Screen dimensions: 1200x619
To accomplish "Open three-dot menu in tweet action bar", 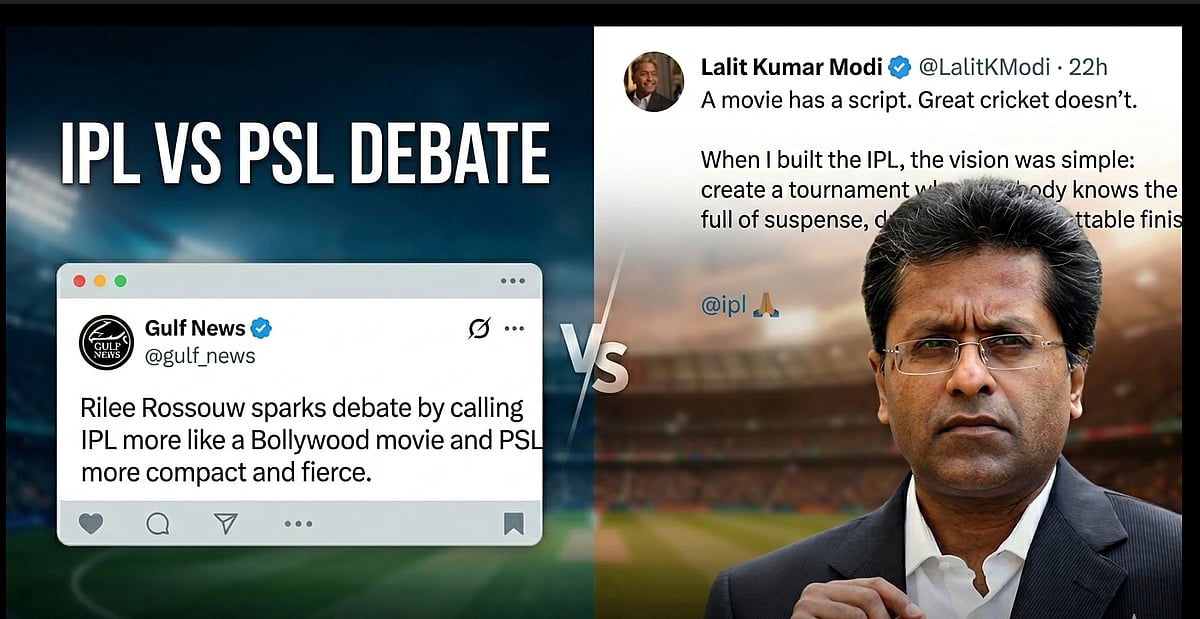I will tap(298, 523).
